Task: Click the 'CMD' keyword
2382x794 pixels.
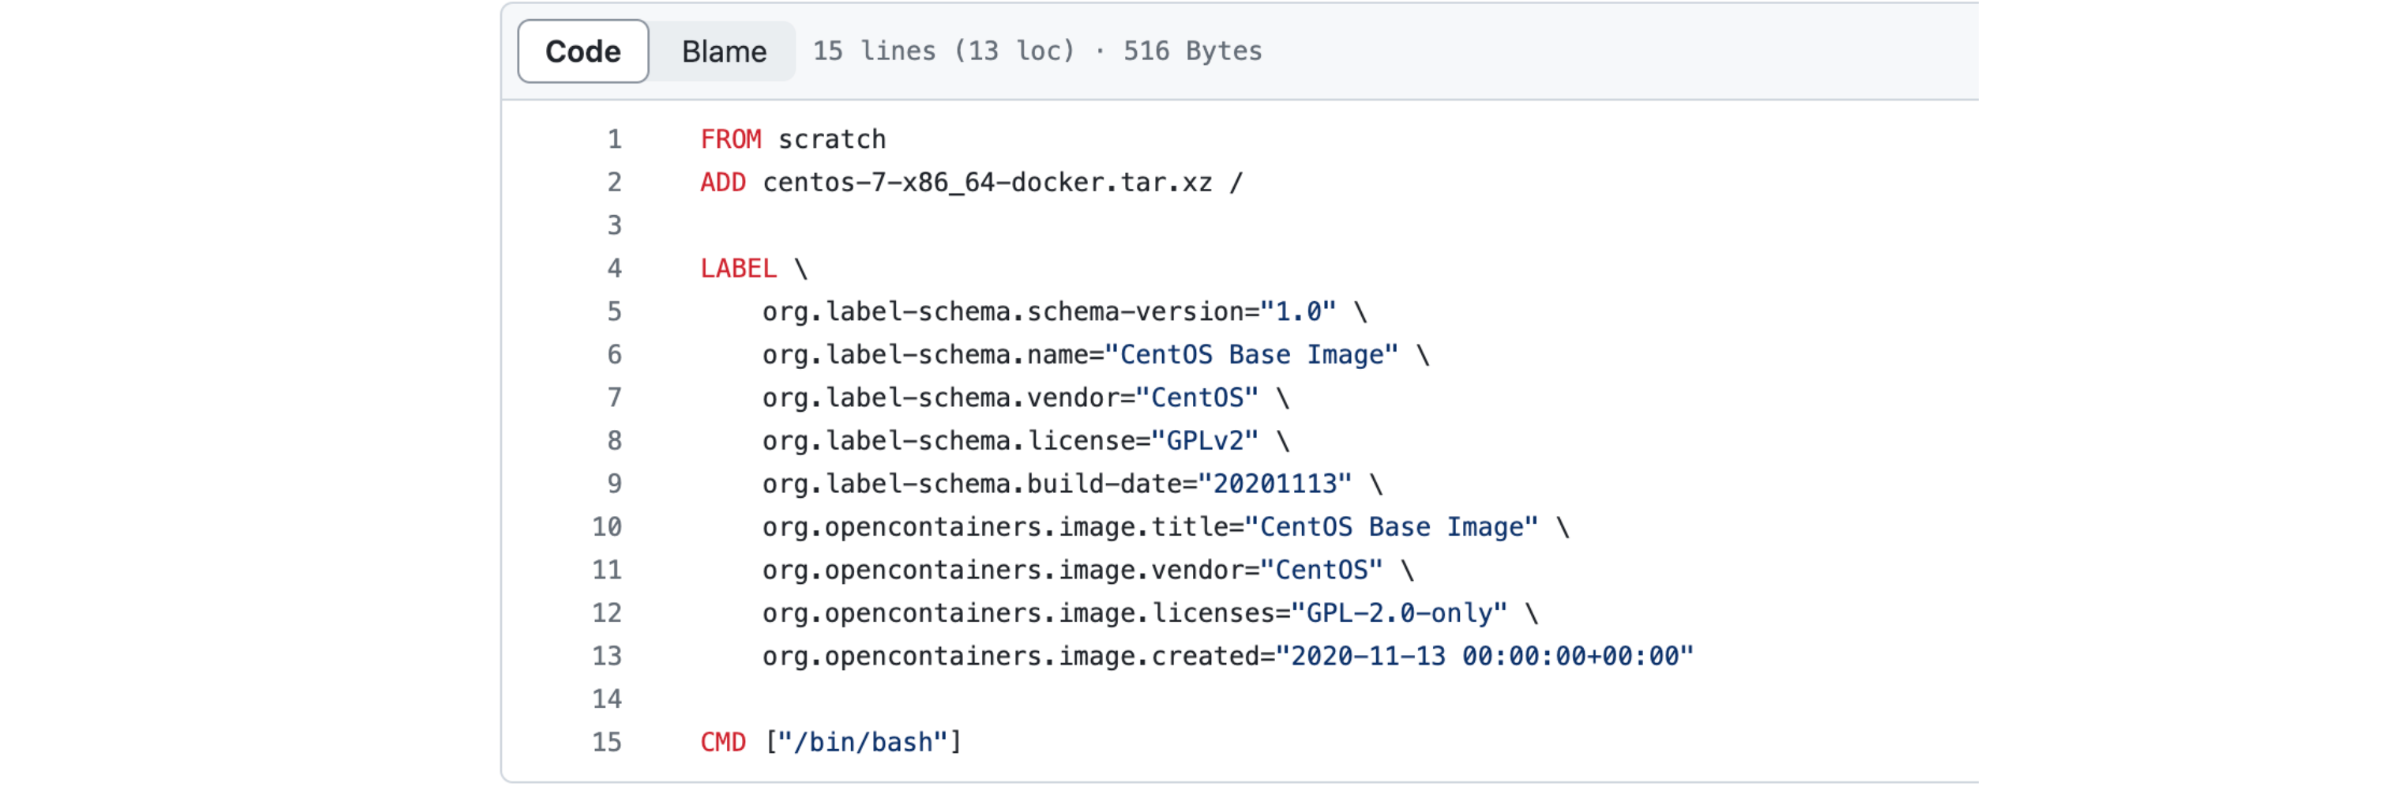Action: (x=723, y=741)
